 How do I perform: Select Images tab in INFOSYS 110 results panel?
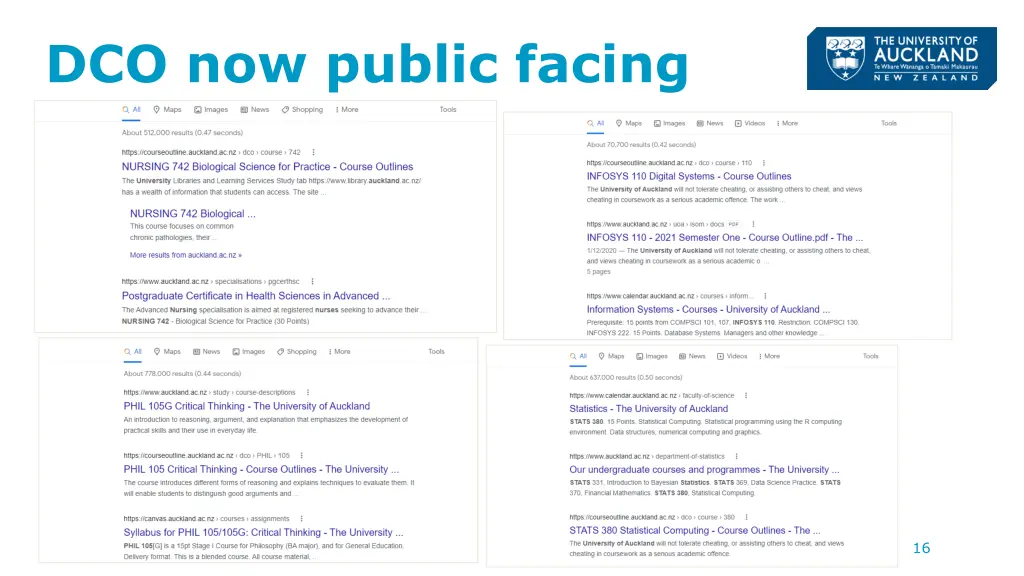coord(669,123)
